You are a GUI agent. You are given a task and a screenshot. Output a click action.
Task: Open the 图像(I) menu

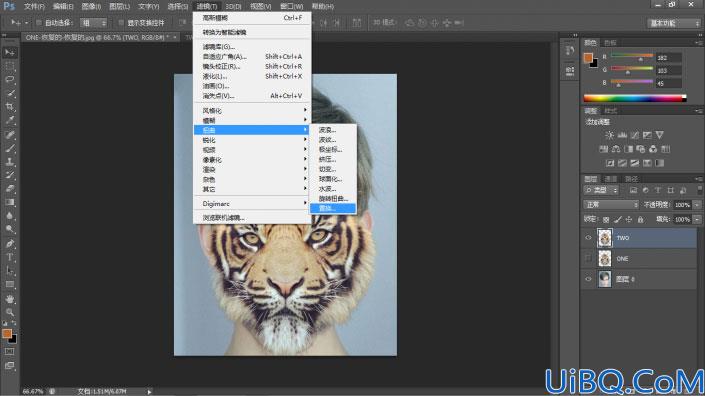click(91, 6)
